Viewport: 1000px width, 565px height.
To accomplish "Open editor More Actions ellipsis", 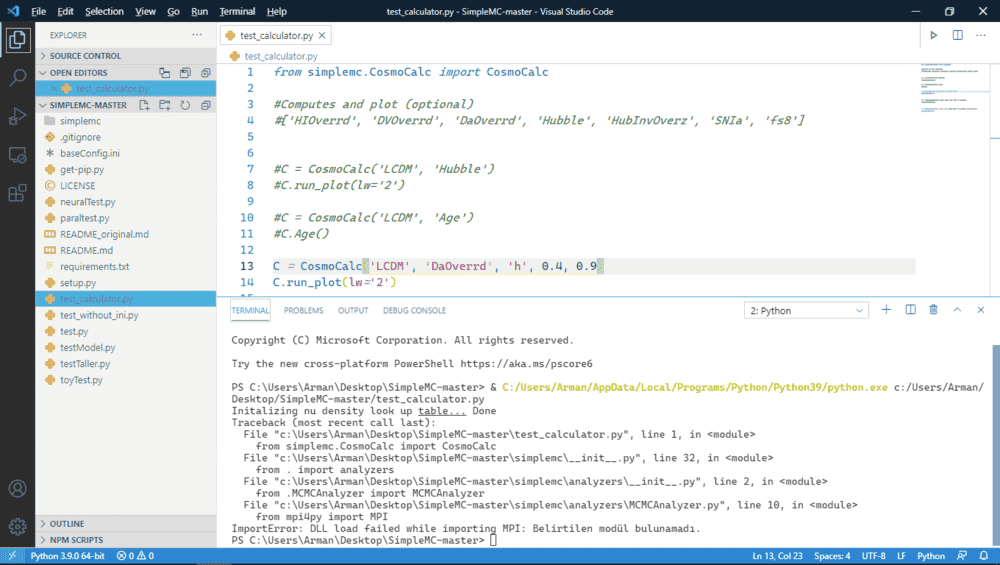I will click(x=981, y=35).
